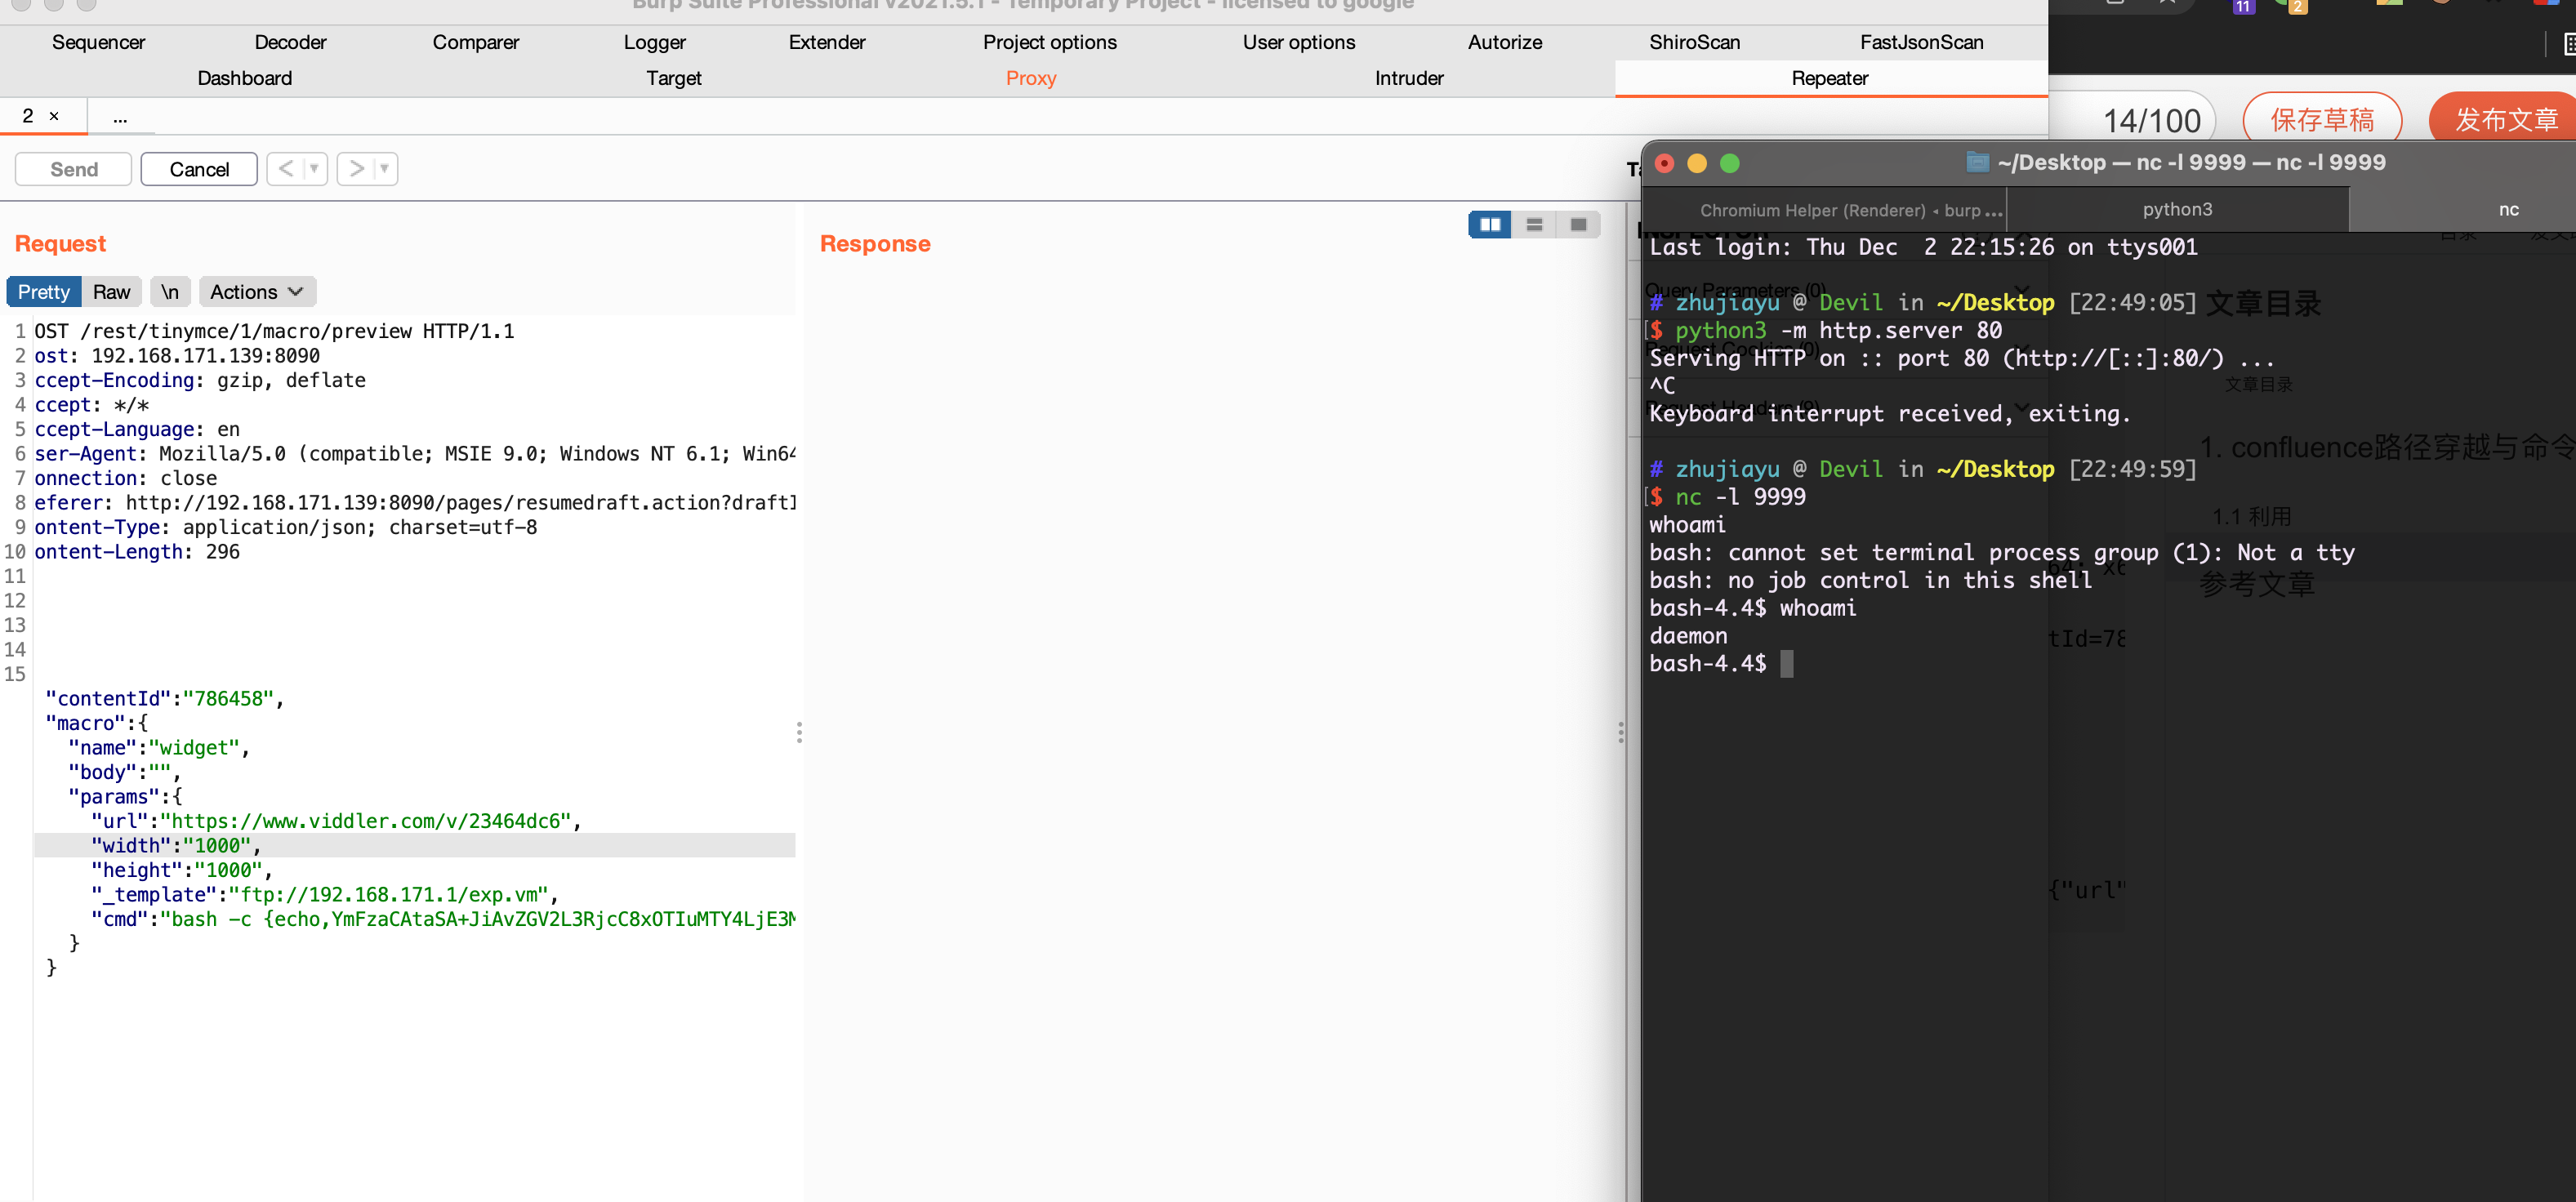
Task: Open the dropdown arrow beside the back button
Action: coord(313,169)
